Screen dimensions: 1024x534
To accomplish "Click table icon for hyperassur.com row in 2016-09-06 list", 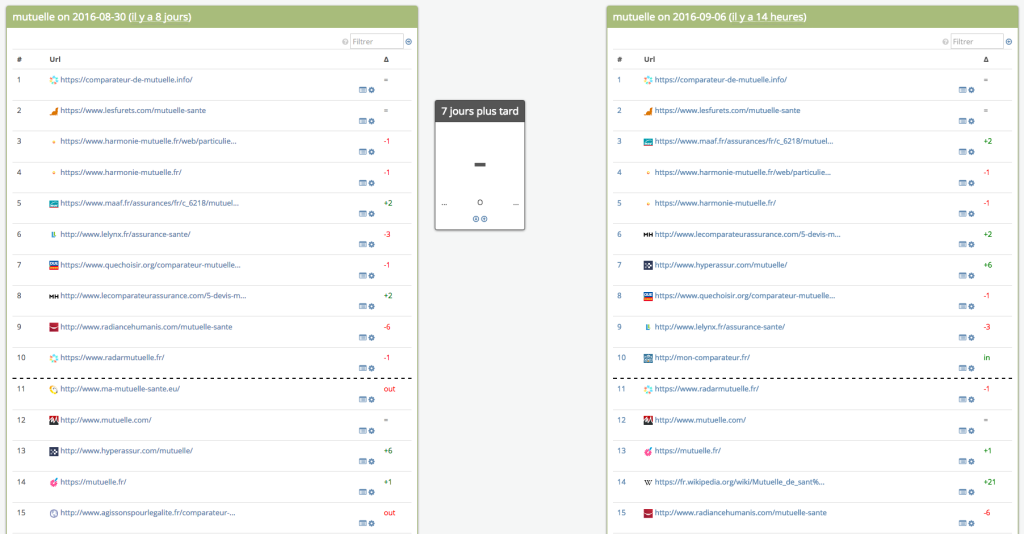I will tap(963, 275).
